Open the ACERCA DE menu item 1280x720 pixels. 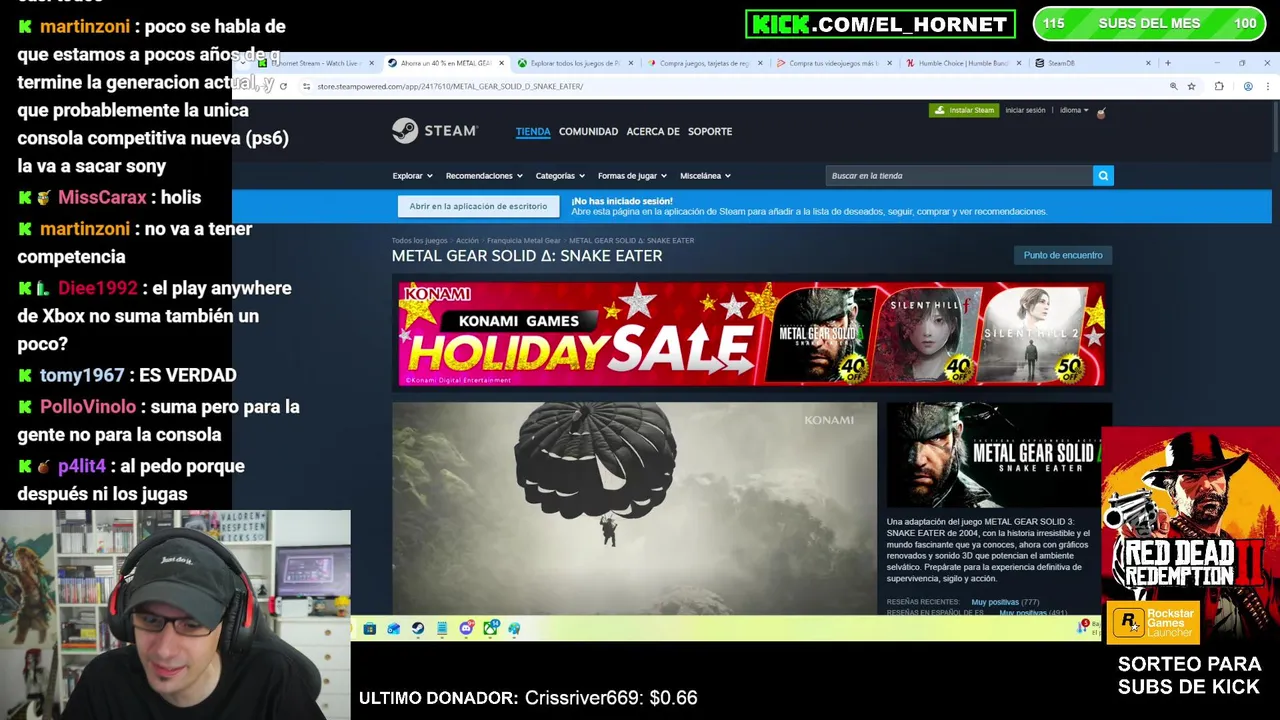(x=653, y=131)
